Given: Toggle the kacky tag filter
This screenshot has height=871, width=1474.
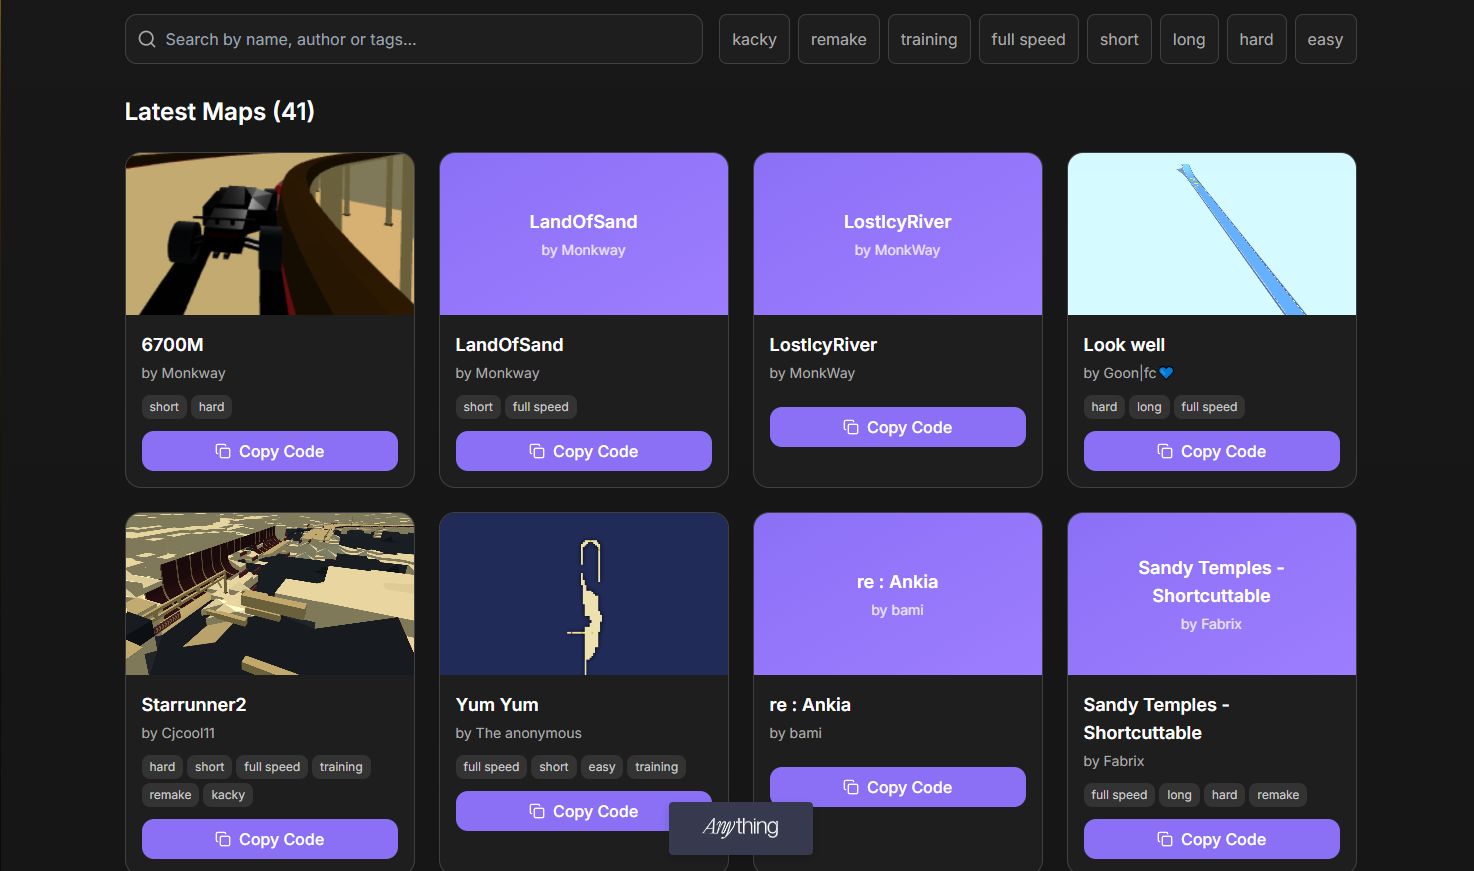Looking at the screenshot, I should coord(754,39).
